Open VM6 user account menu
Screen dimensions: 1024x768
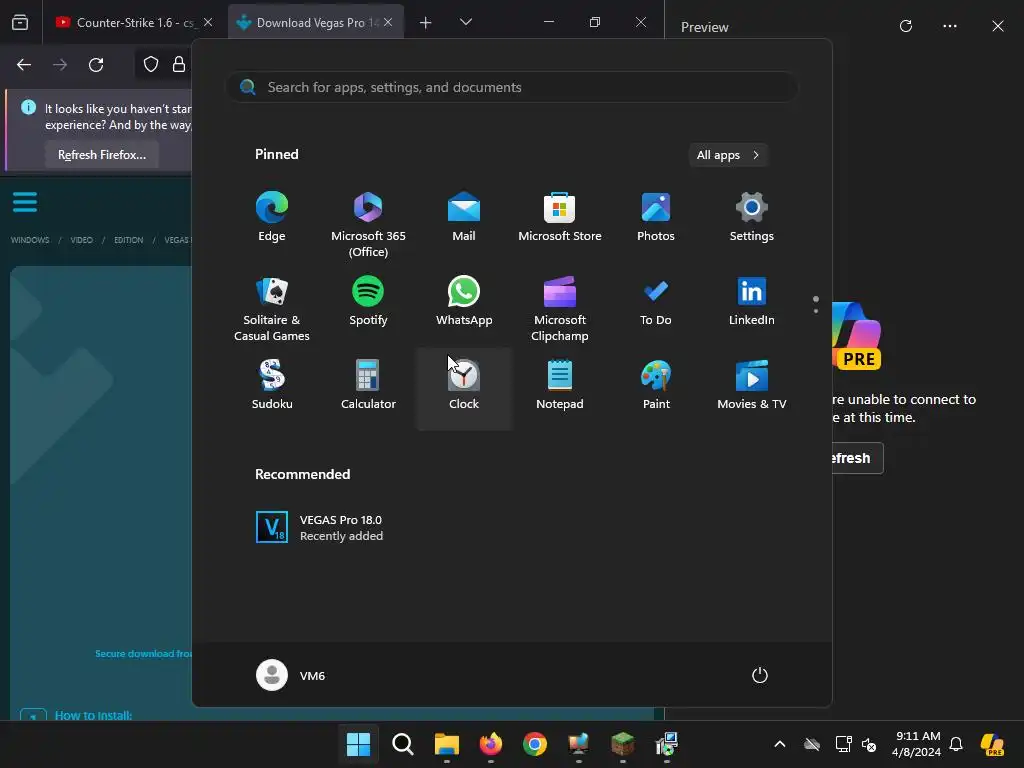[291, 675]
